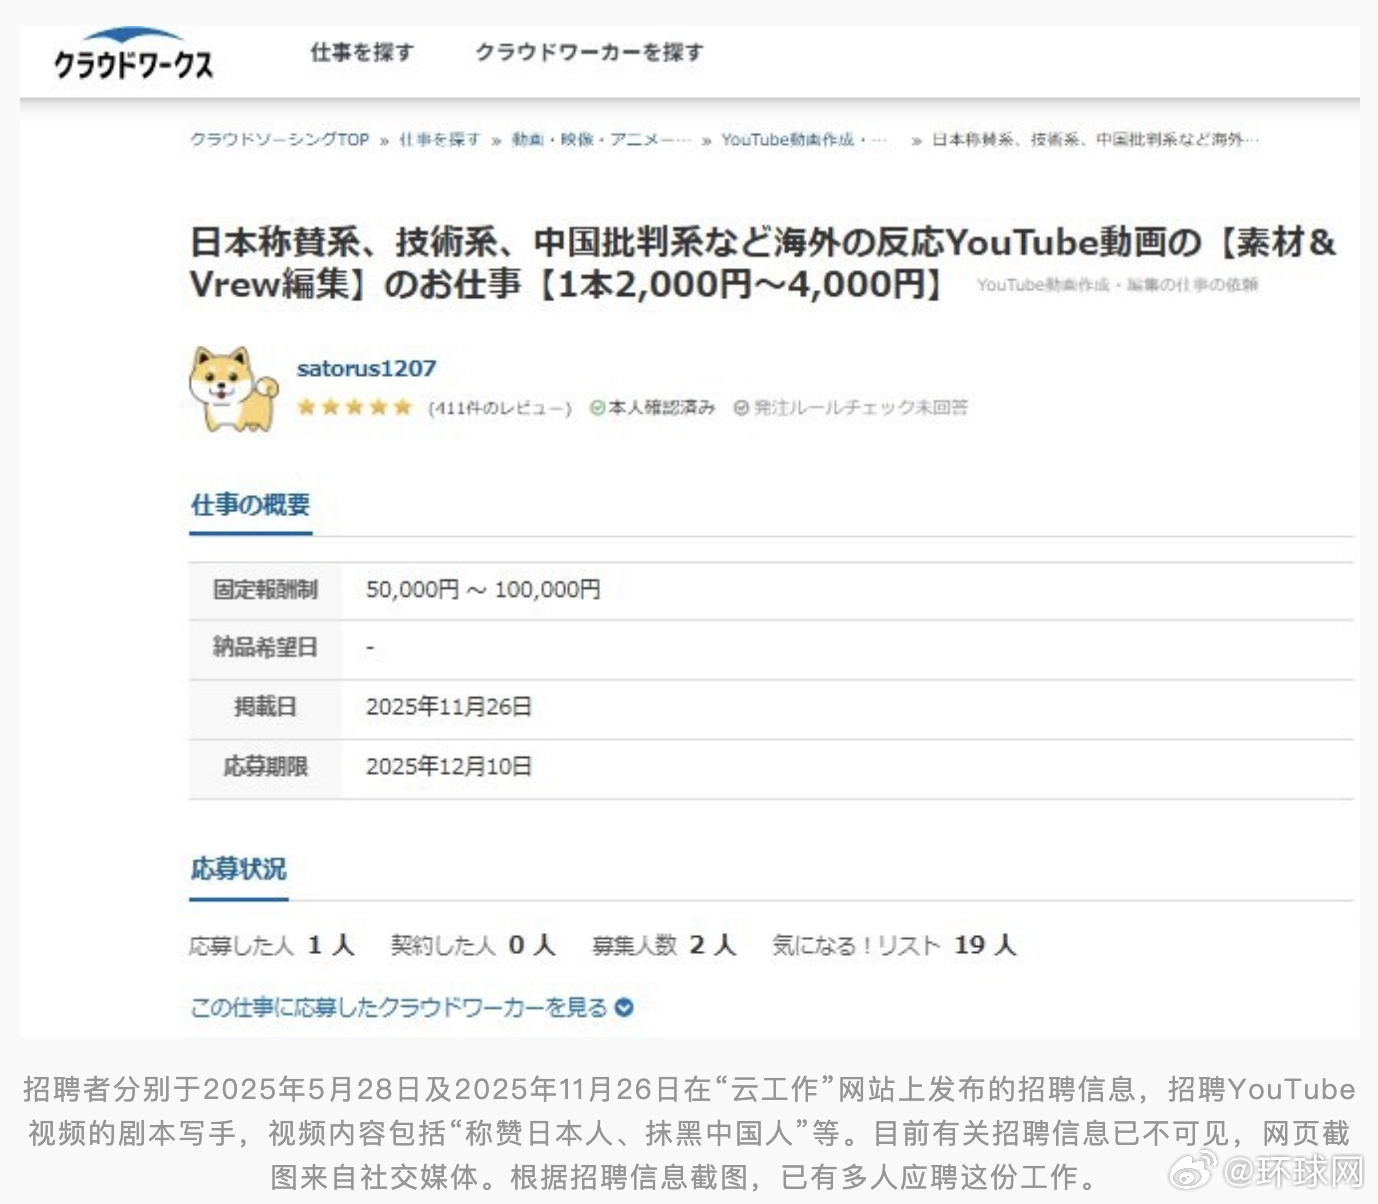Open the YouTube動画作成・編集の仕事の依頼 category link
This screenshot has height=1204, width=1378.
1117,285
